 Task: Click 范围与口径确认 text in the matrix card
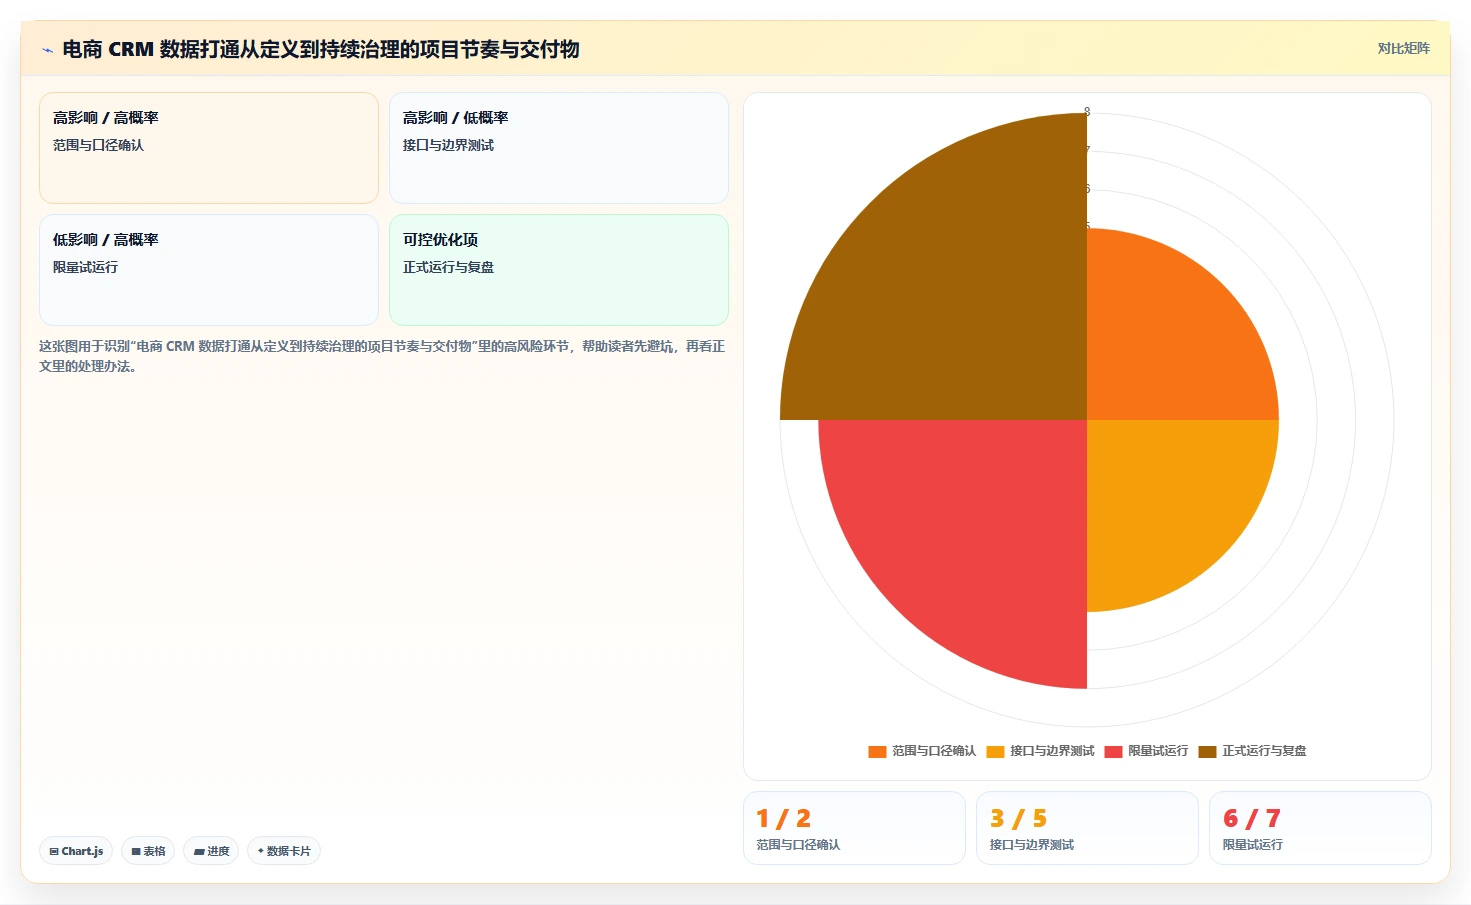98,145
